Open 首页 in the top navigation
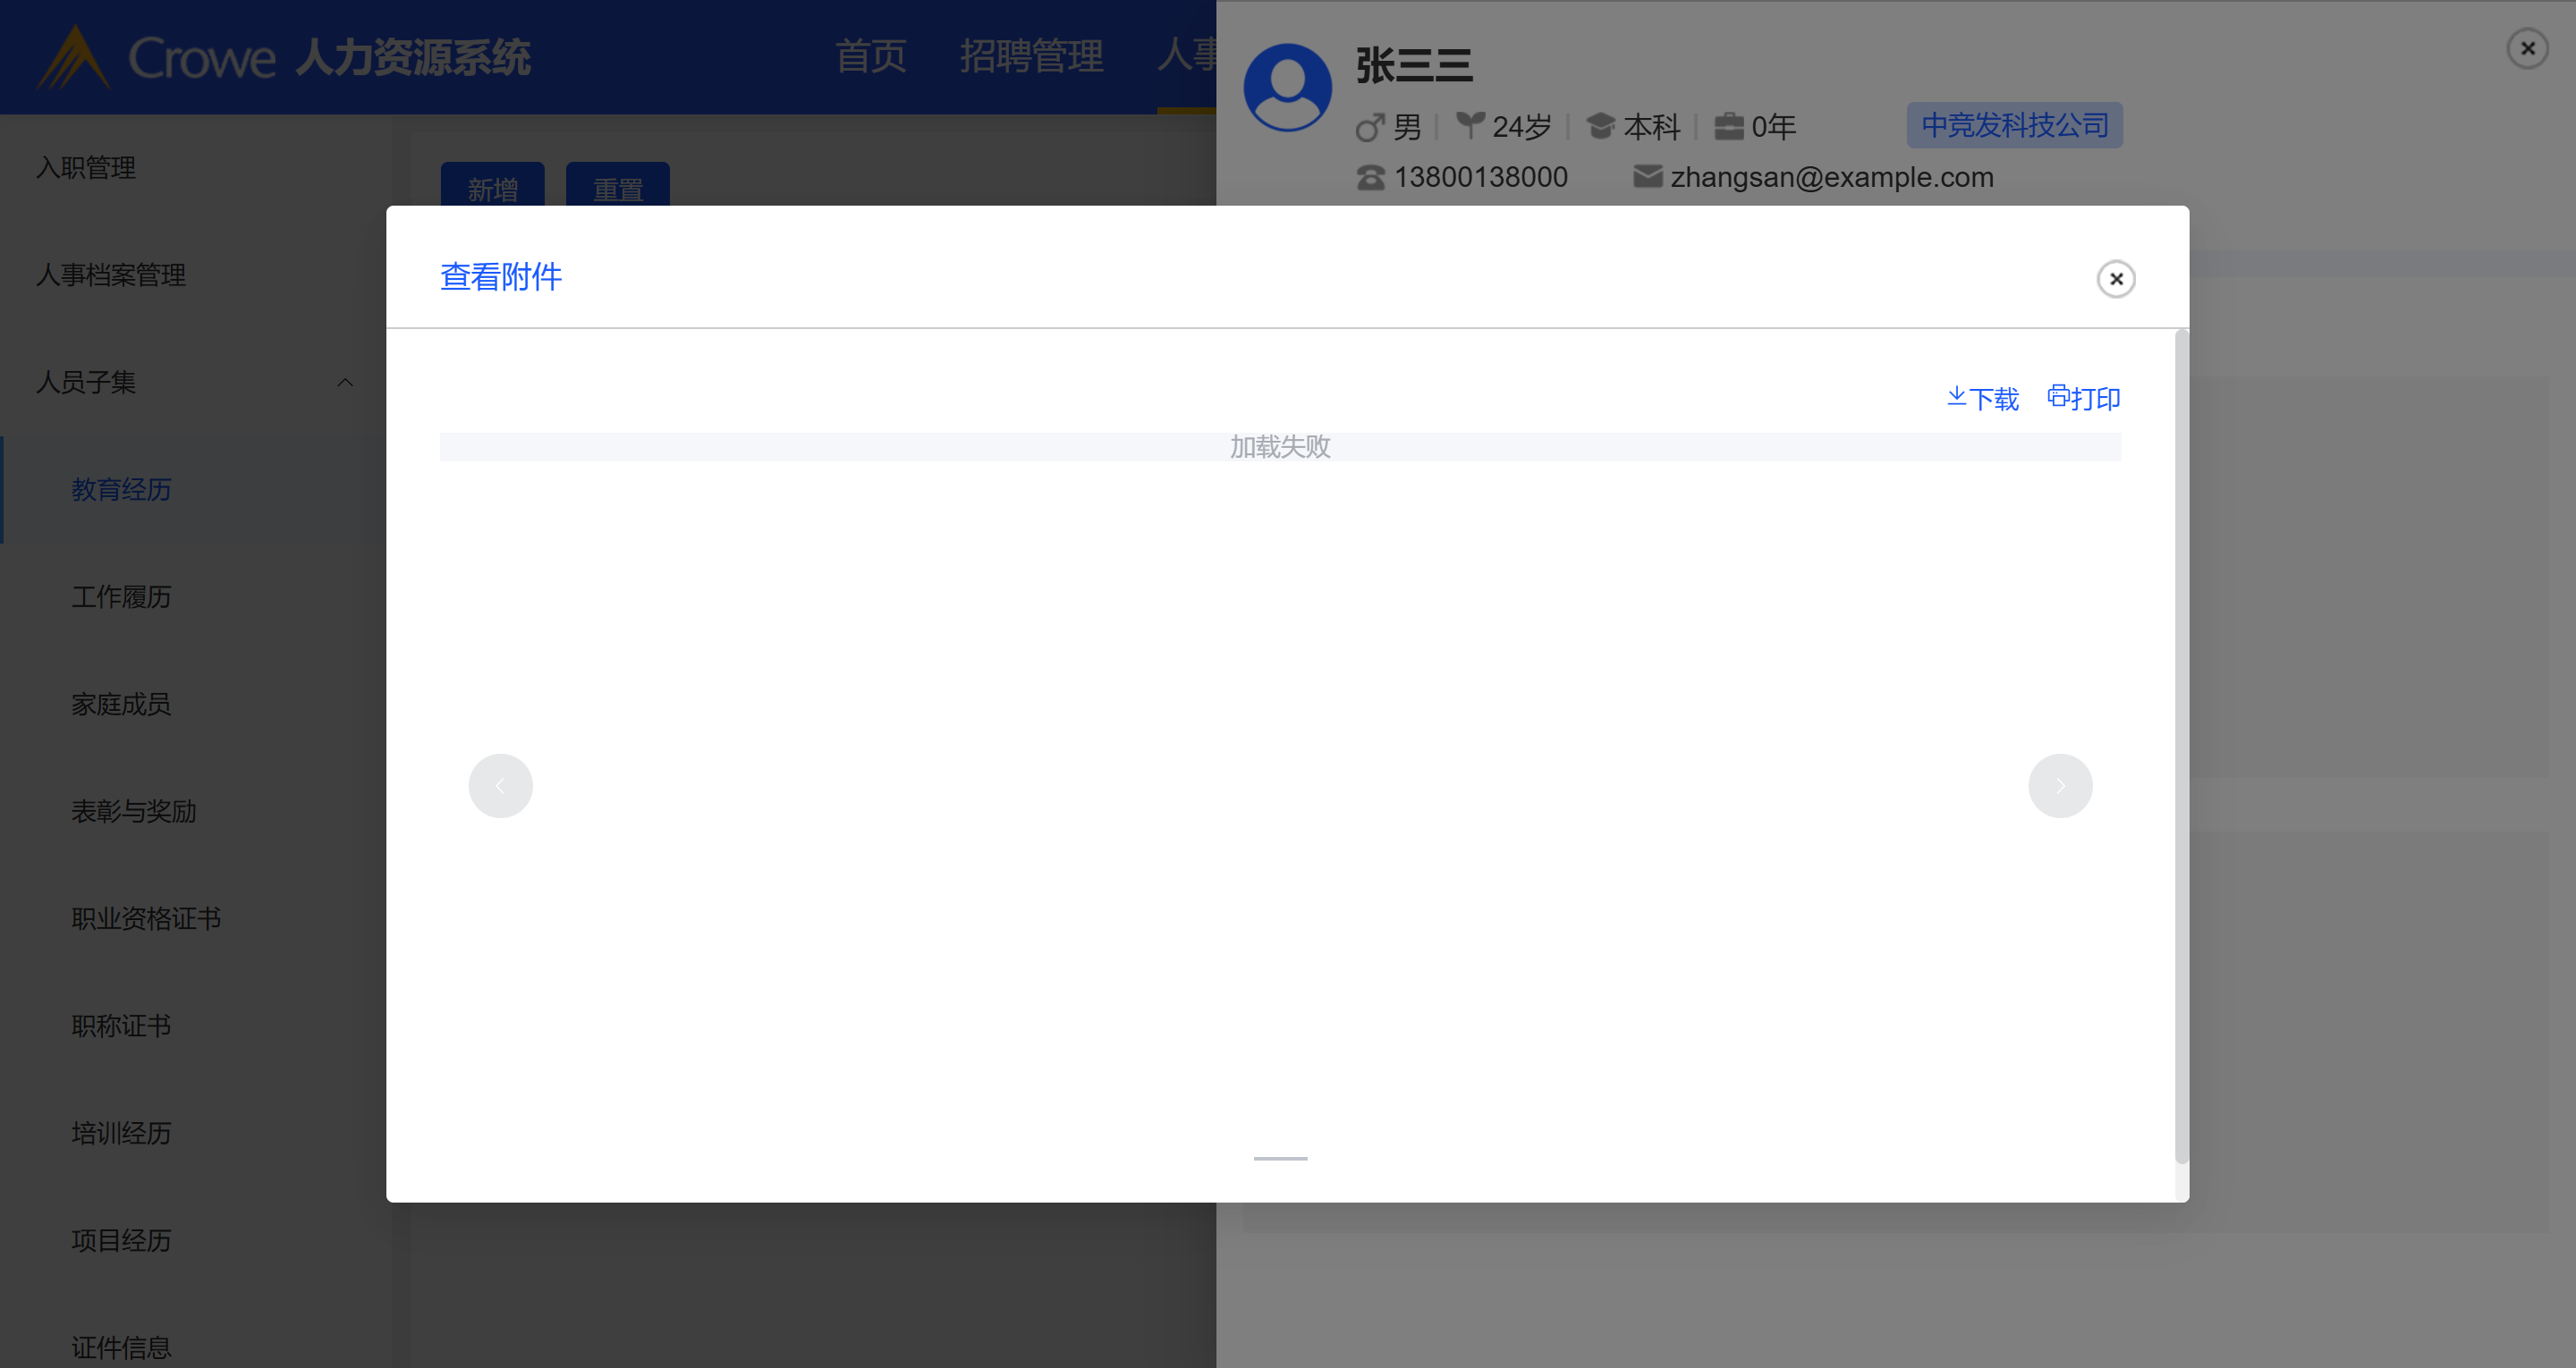 click(870, 56)
